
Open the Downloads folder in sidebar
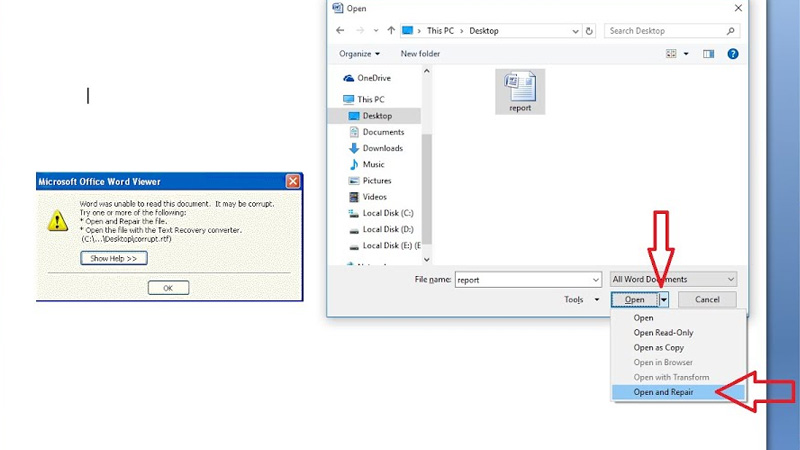[376, 148]
